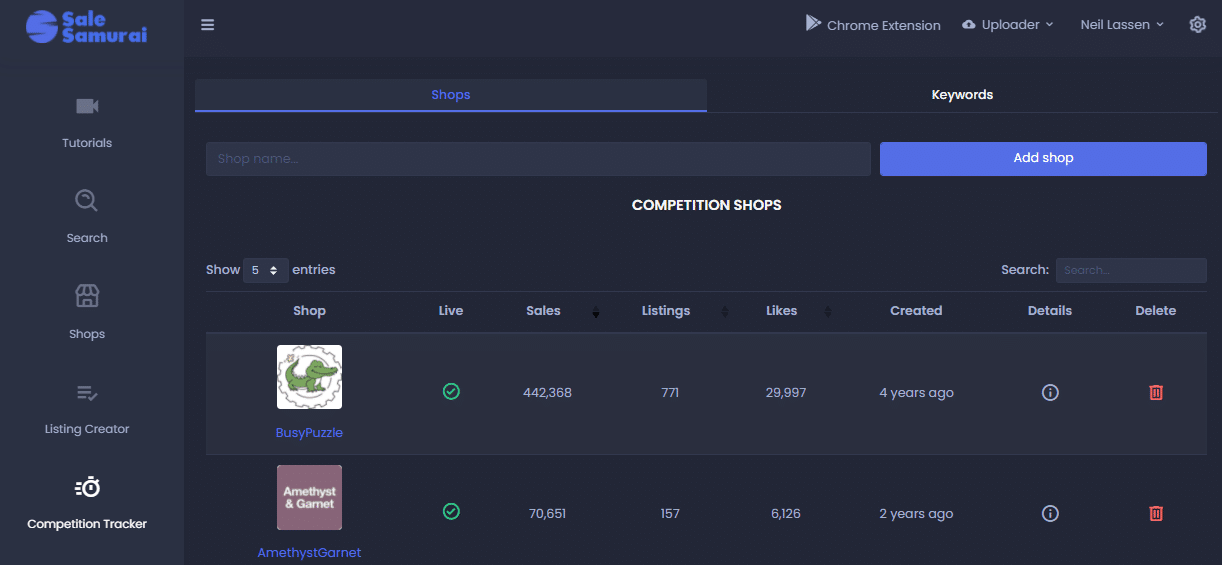
Task: Click the BusyPuzzle crocodile thumbnail
Action: click(x=309, y=377)
